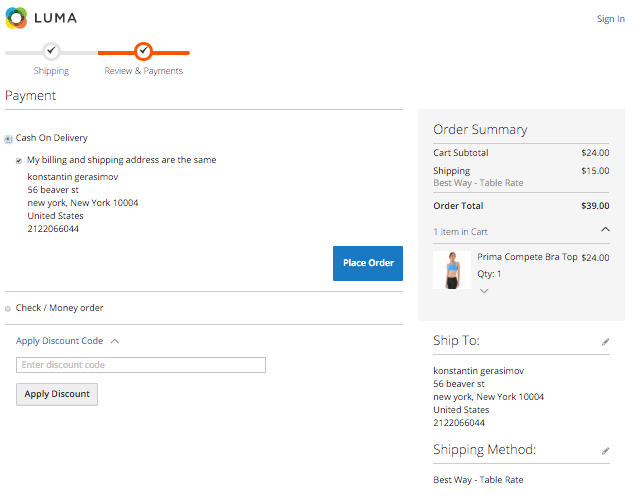This screenshot has width=638, height=503.
Task: Select the Cash On Delivery payment option
Action: (x=8, y=139)
